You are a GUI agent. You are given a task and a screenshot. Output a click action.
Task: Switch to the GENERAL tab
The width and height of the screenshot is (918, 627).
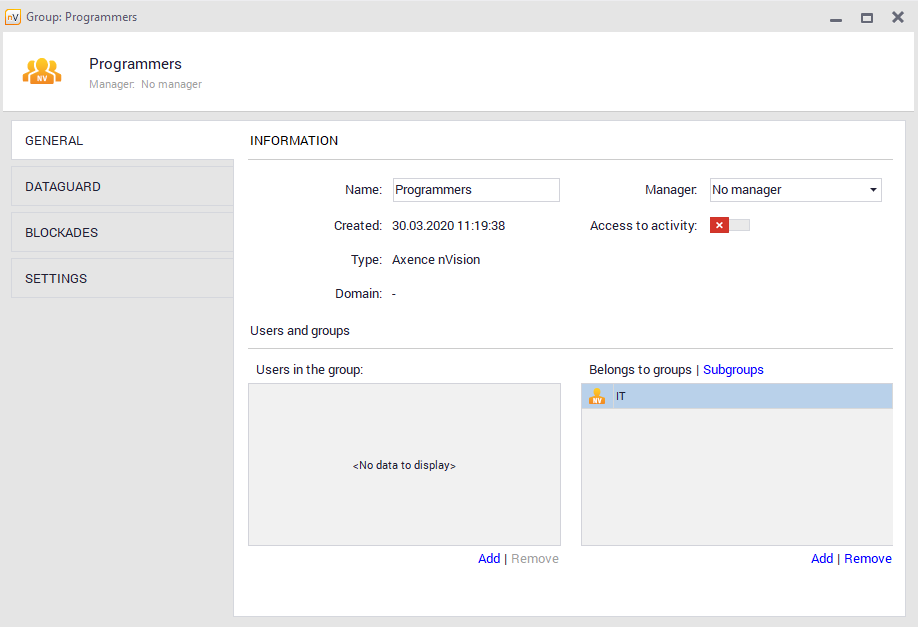point(122,141)
